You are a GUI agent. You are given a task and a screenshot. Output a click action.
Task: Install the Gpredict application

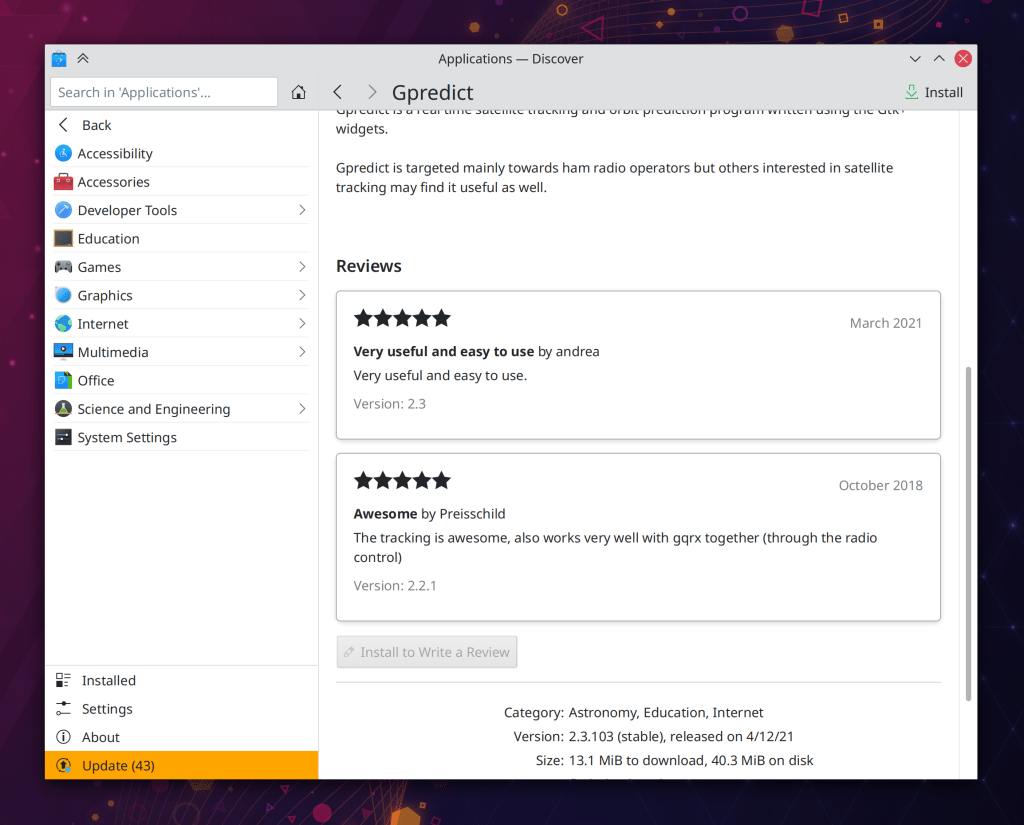click(933, 93)
